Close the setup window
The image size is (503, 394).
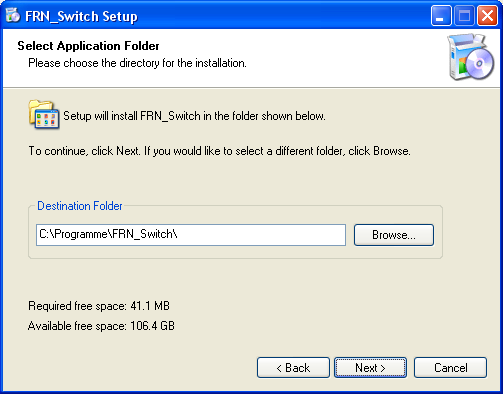(487, 16)
